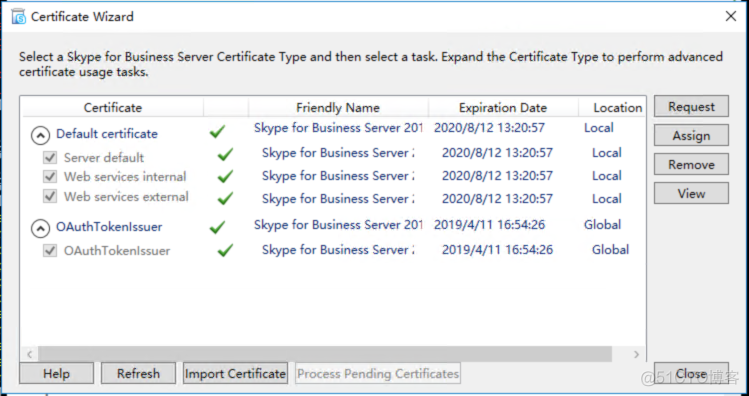Select the Web services external label
This screenshot has width=749, height=396.
126,196
